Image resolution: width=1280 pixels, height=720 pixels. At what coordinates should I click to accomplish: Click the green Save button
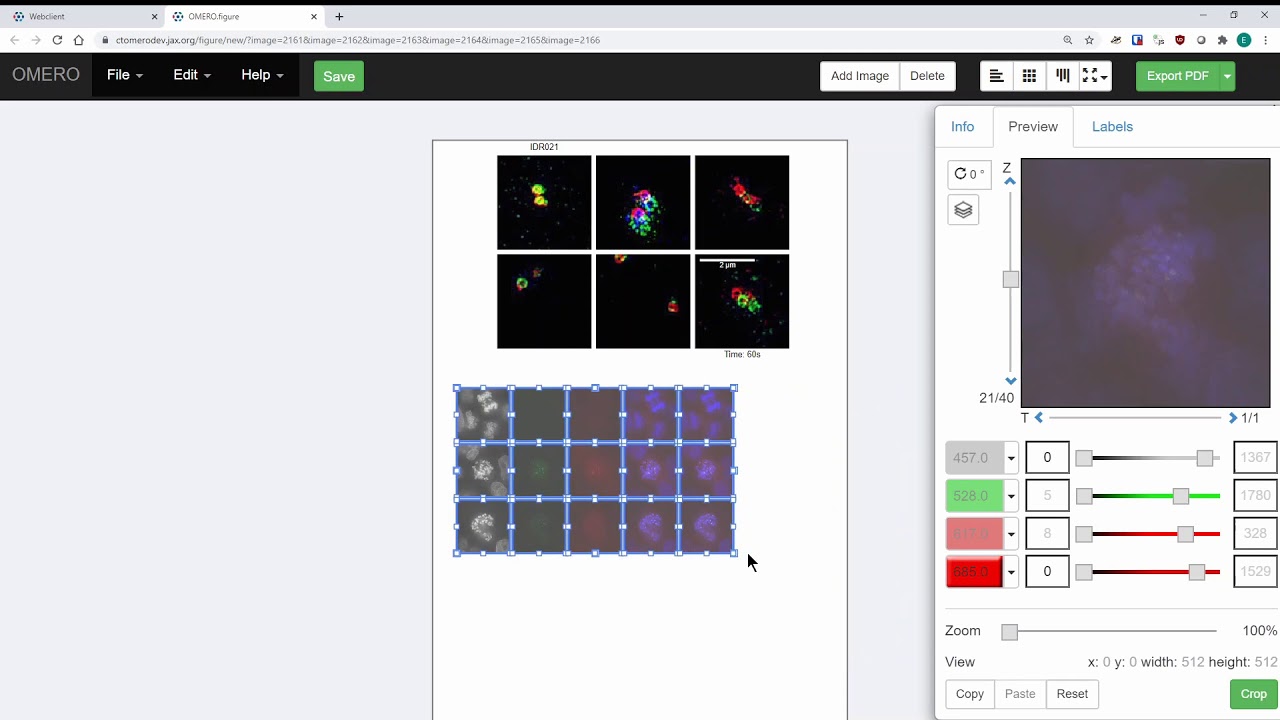pyautogui.click(x=339, y=76)
